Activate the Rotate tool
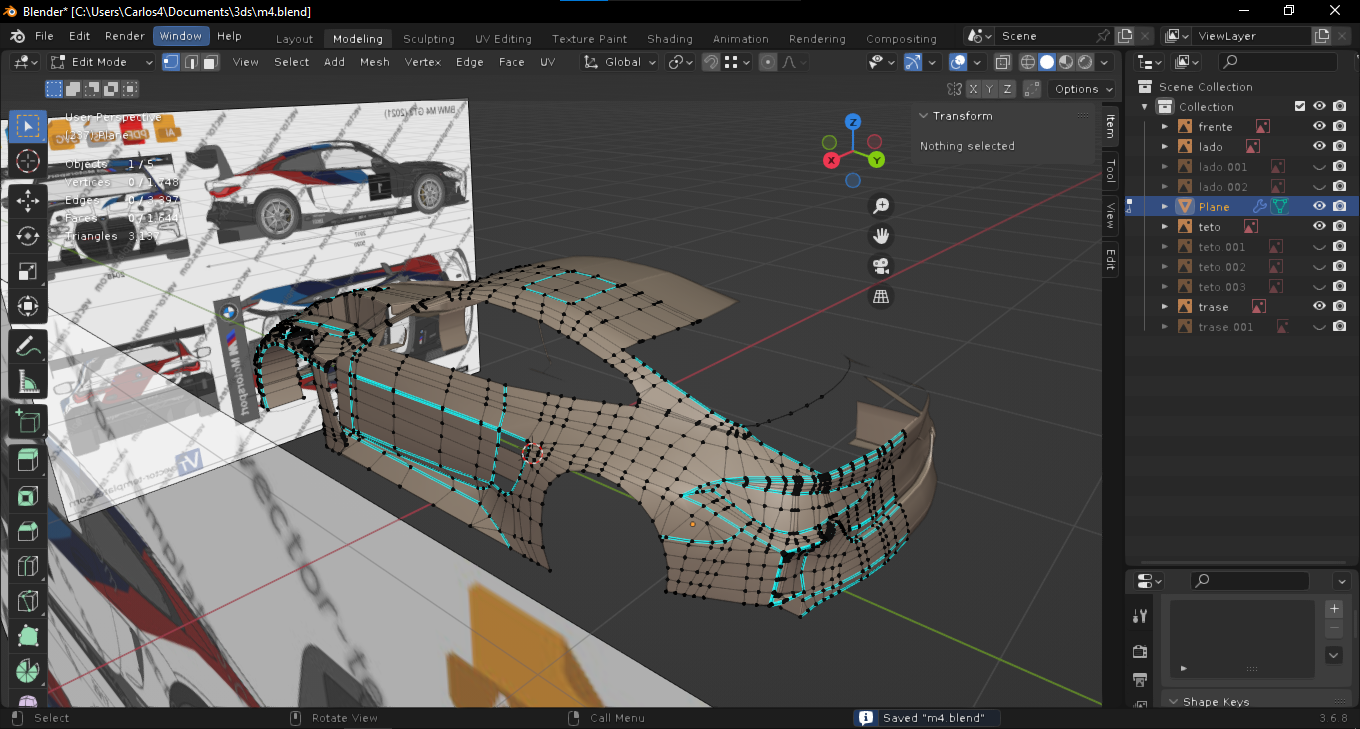This screenshot has height=729, width=1360. (x=28, y=236)
